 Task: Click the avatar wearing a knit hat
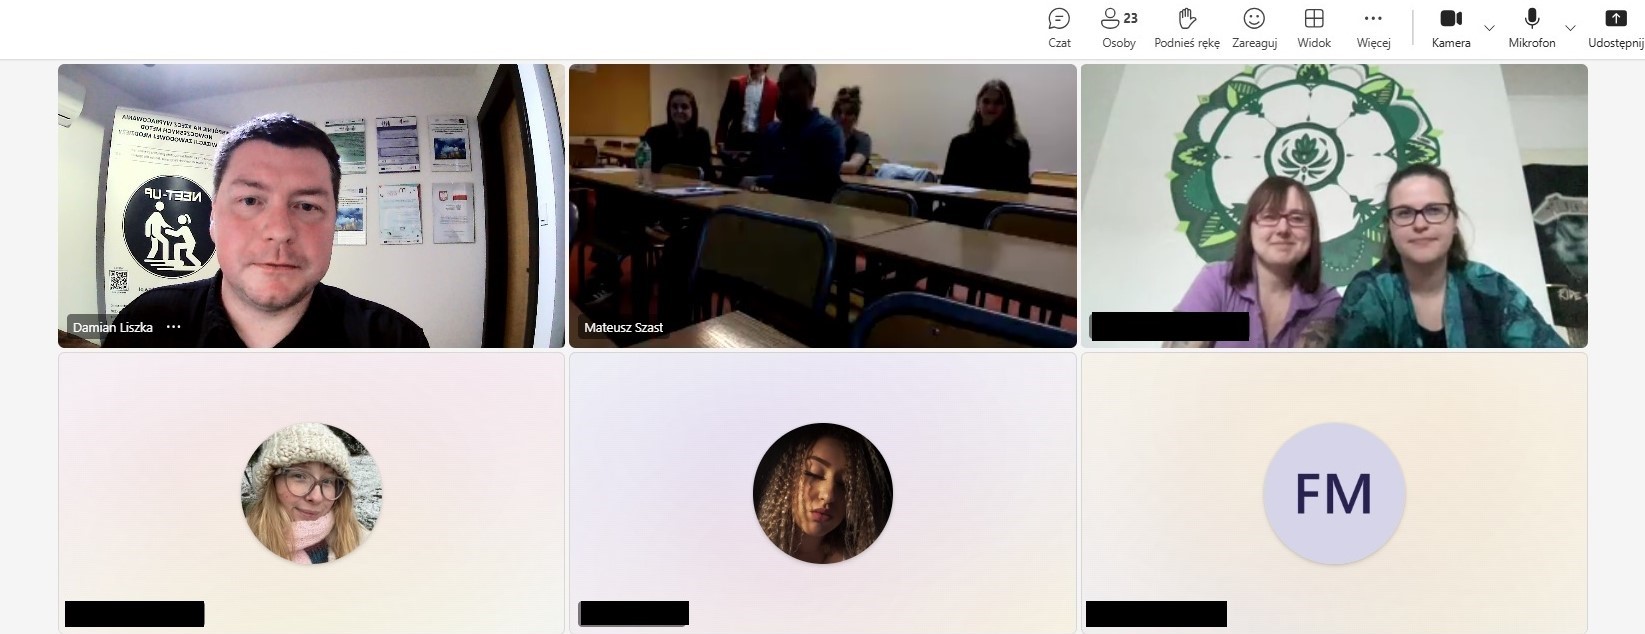coord(311,493)
